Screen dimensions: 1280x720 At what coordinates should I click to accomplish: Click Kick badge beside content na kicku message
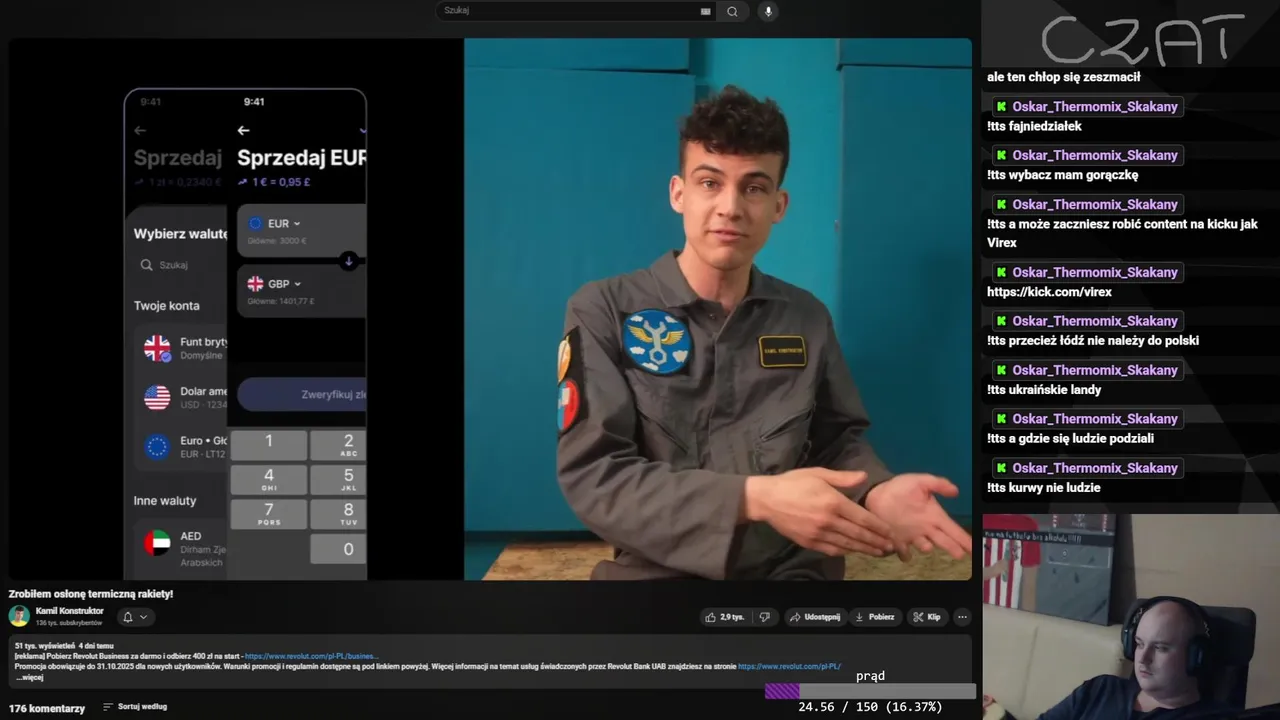(1001, 205)
